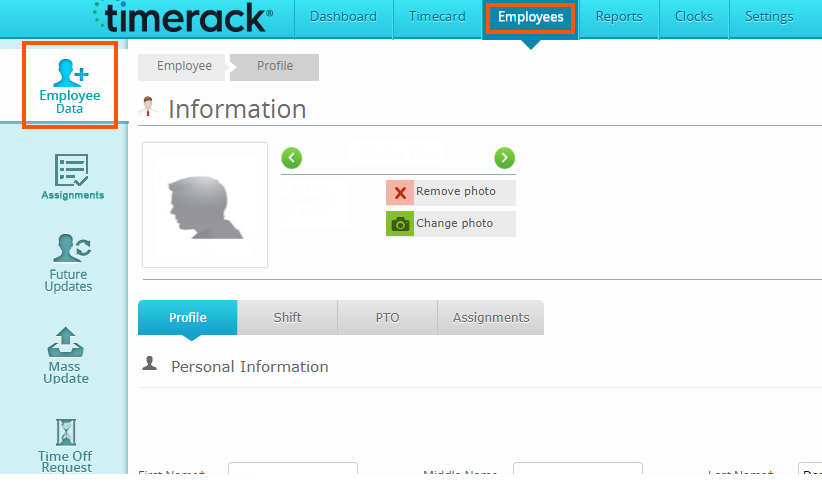This screenshot has height=483, width=822.
Task: Click the red X remove photo icon
Action: tap(400, 192)
